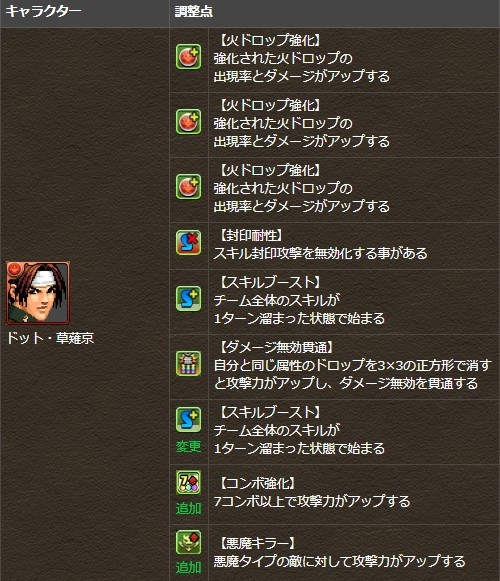The image size is (500, 581).
Task: Click the 【ダメージ無効貫通】 heading text
Action: point(277,347)
